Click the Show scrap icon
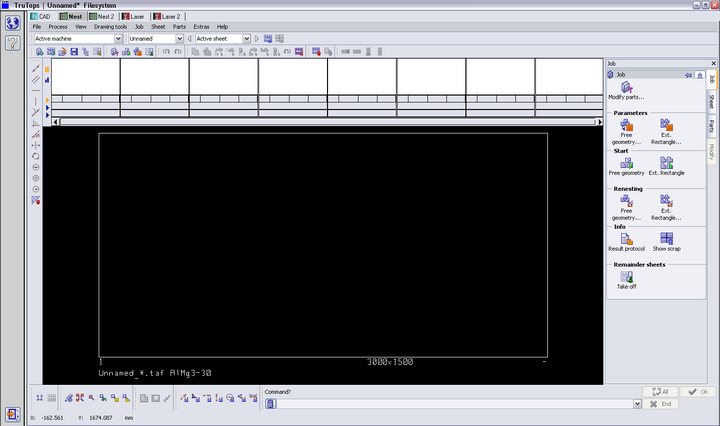Viewport: 720px width, 426px height. click(x=666, y=242)
